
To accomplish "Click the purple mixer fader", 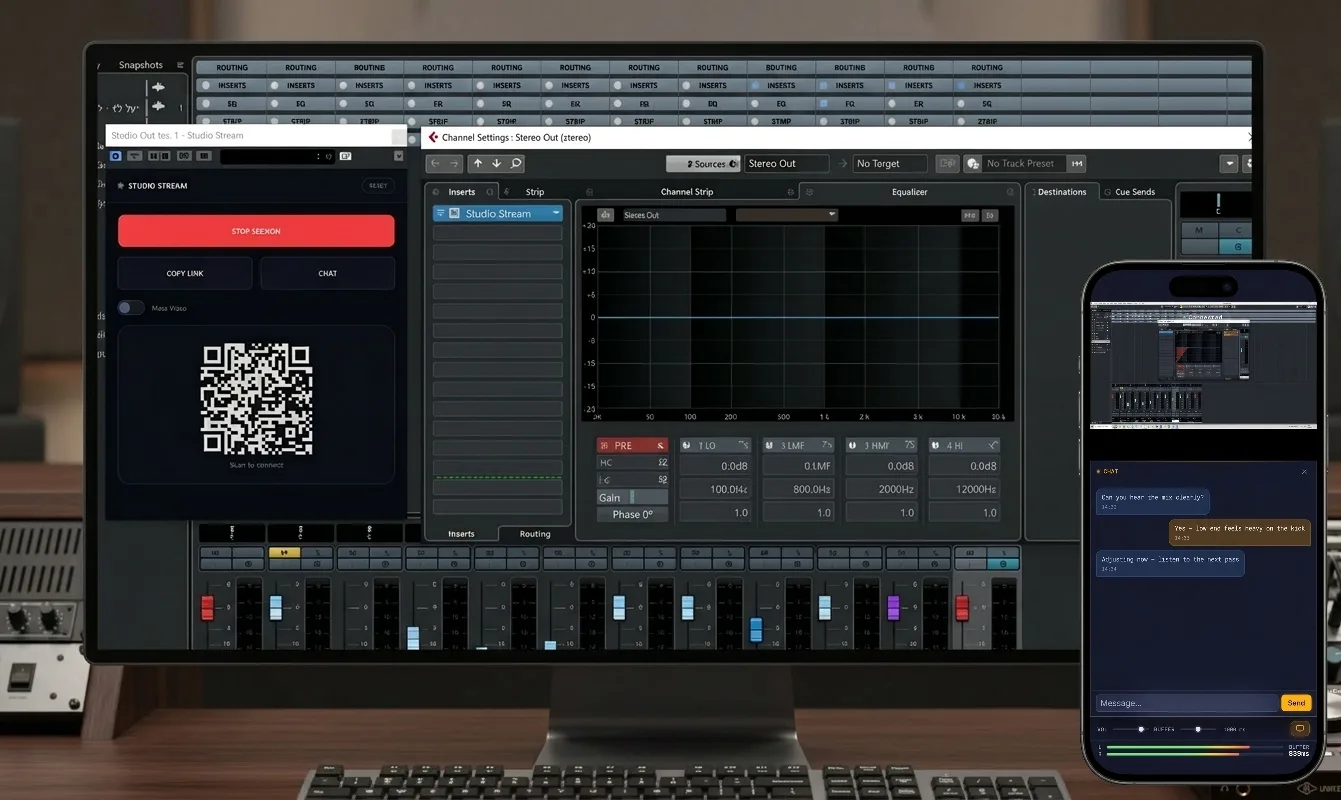I will (x=893, y=607).
